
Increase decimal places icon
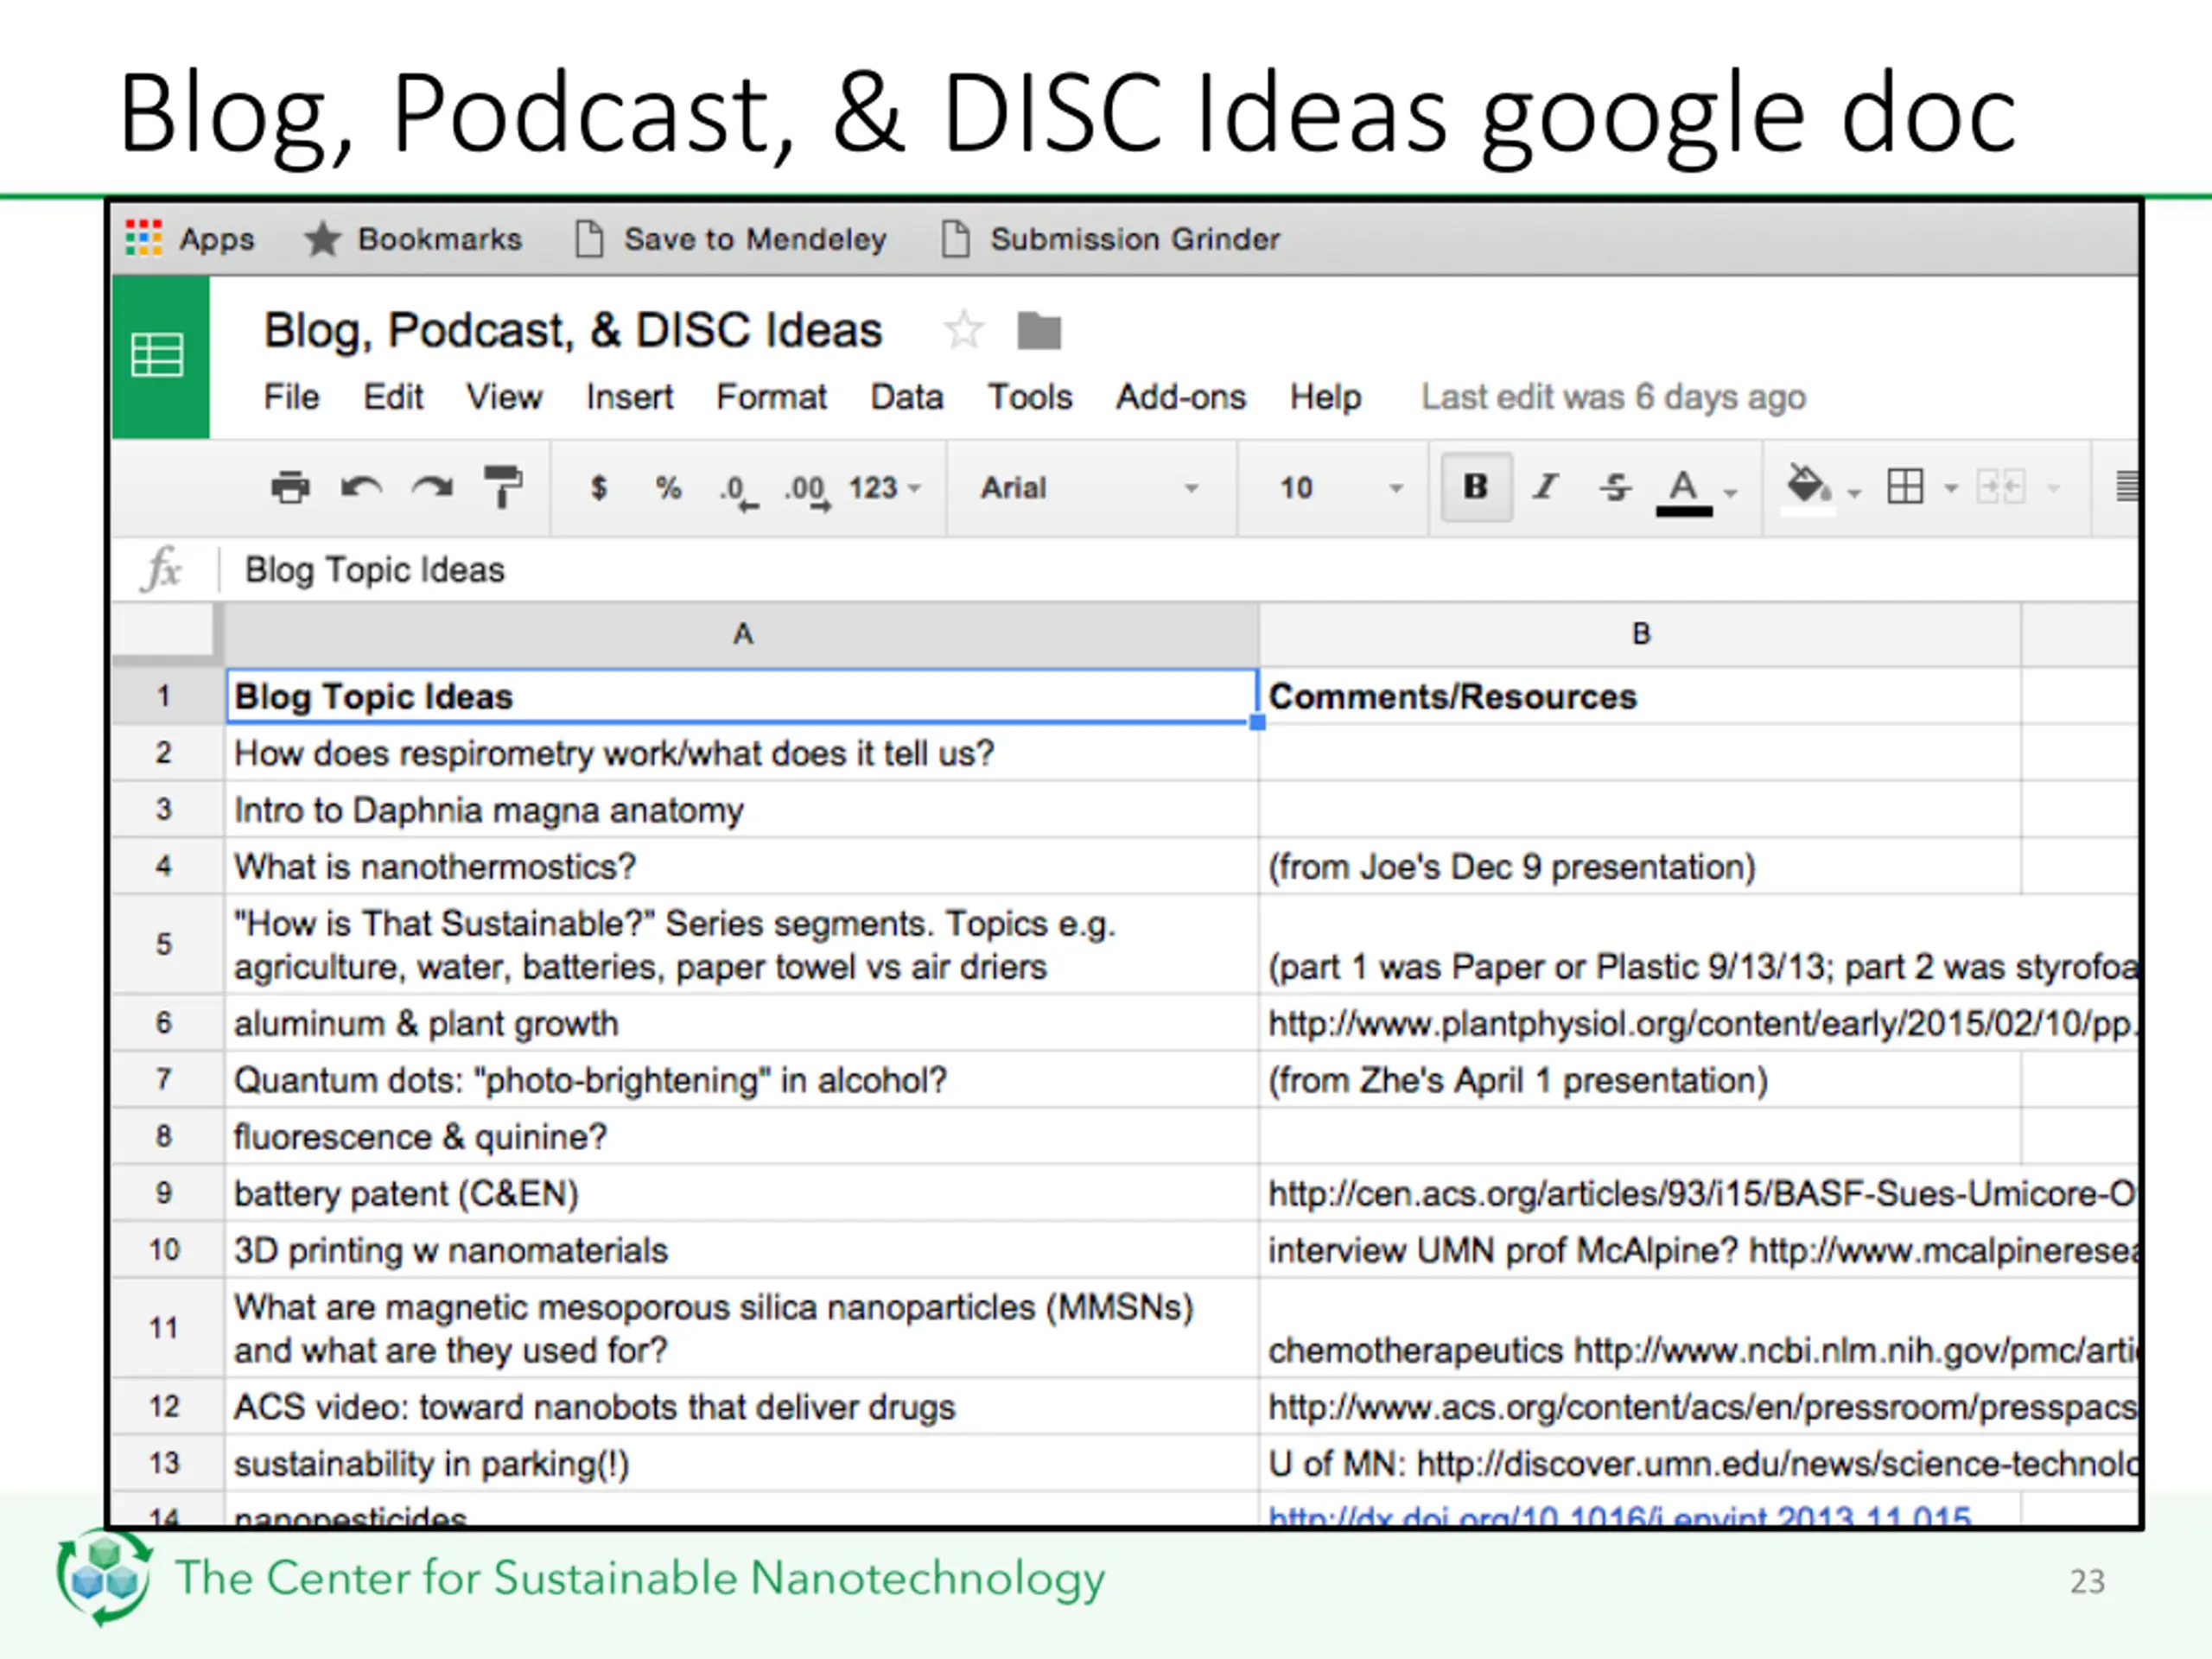(x=808, y=490)
